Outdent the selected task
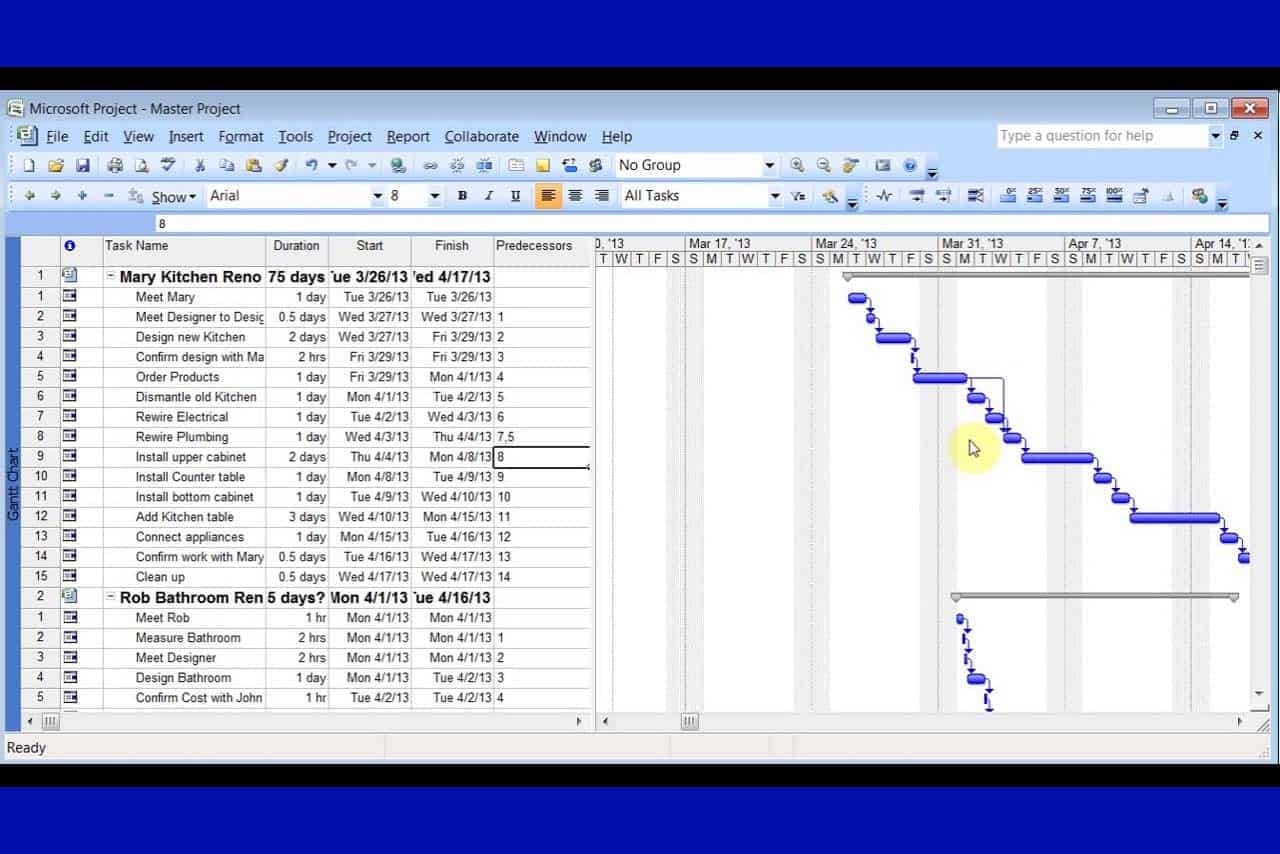This screenshot has height=854, width=1280. click(x=29, y=196)
